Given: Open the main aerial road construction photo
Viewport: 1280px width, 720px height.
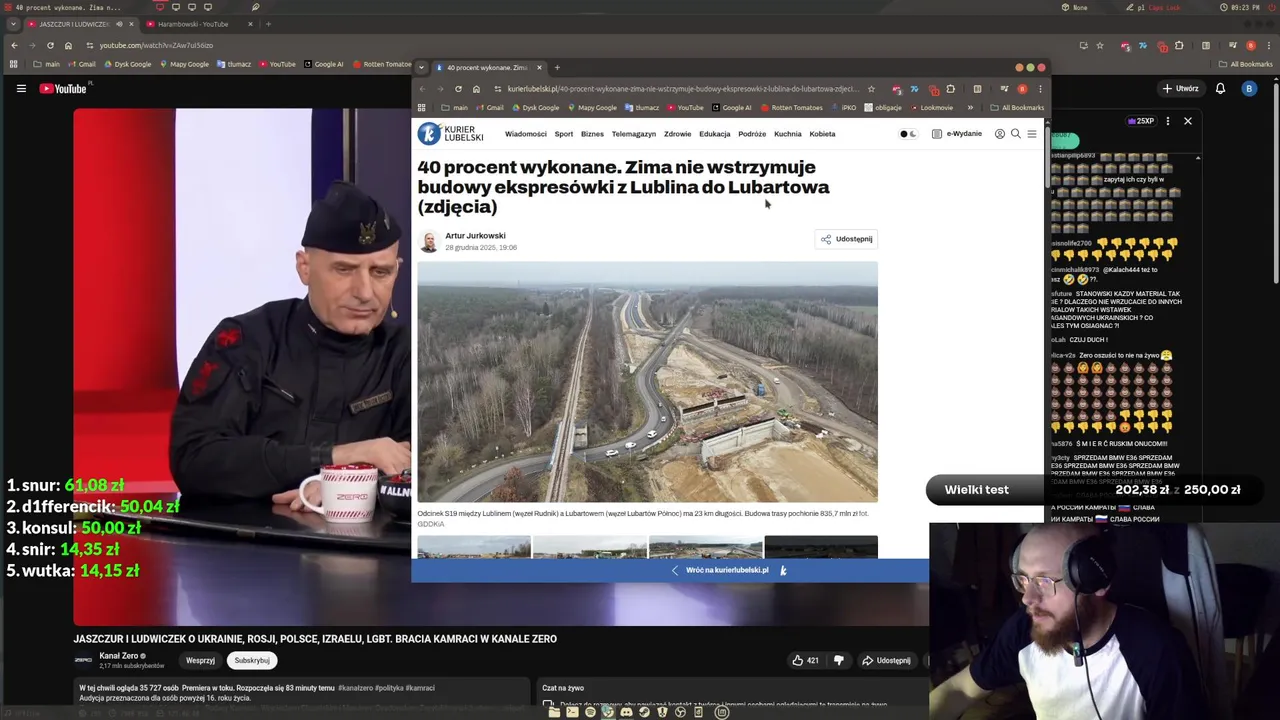Looking at the screenshot, I should click(x=647, y=382).
